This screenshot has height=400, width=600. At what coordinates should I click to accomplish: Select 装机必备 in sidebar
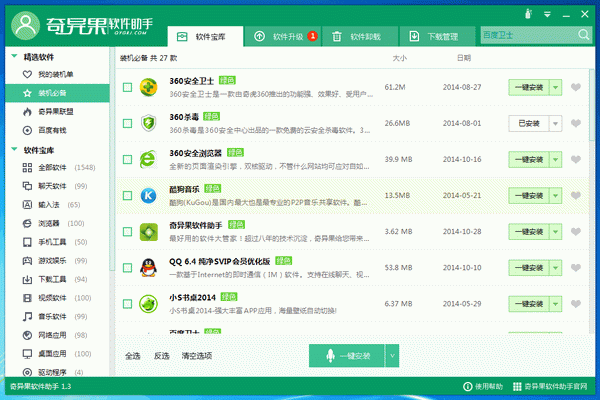57,93
